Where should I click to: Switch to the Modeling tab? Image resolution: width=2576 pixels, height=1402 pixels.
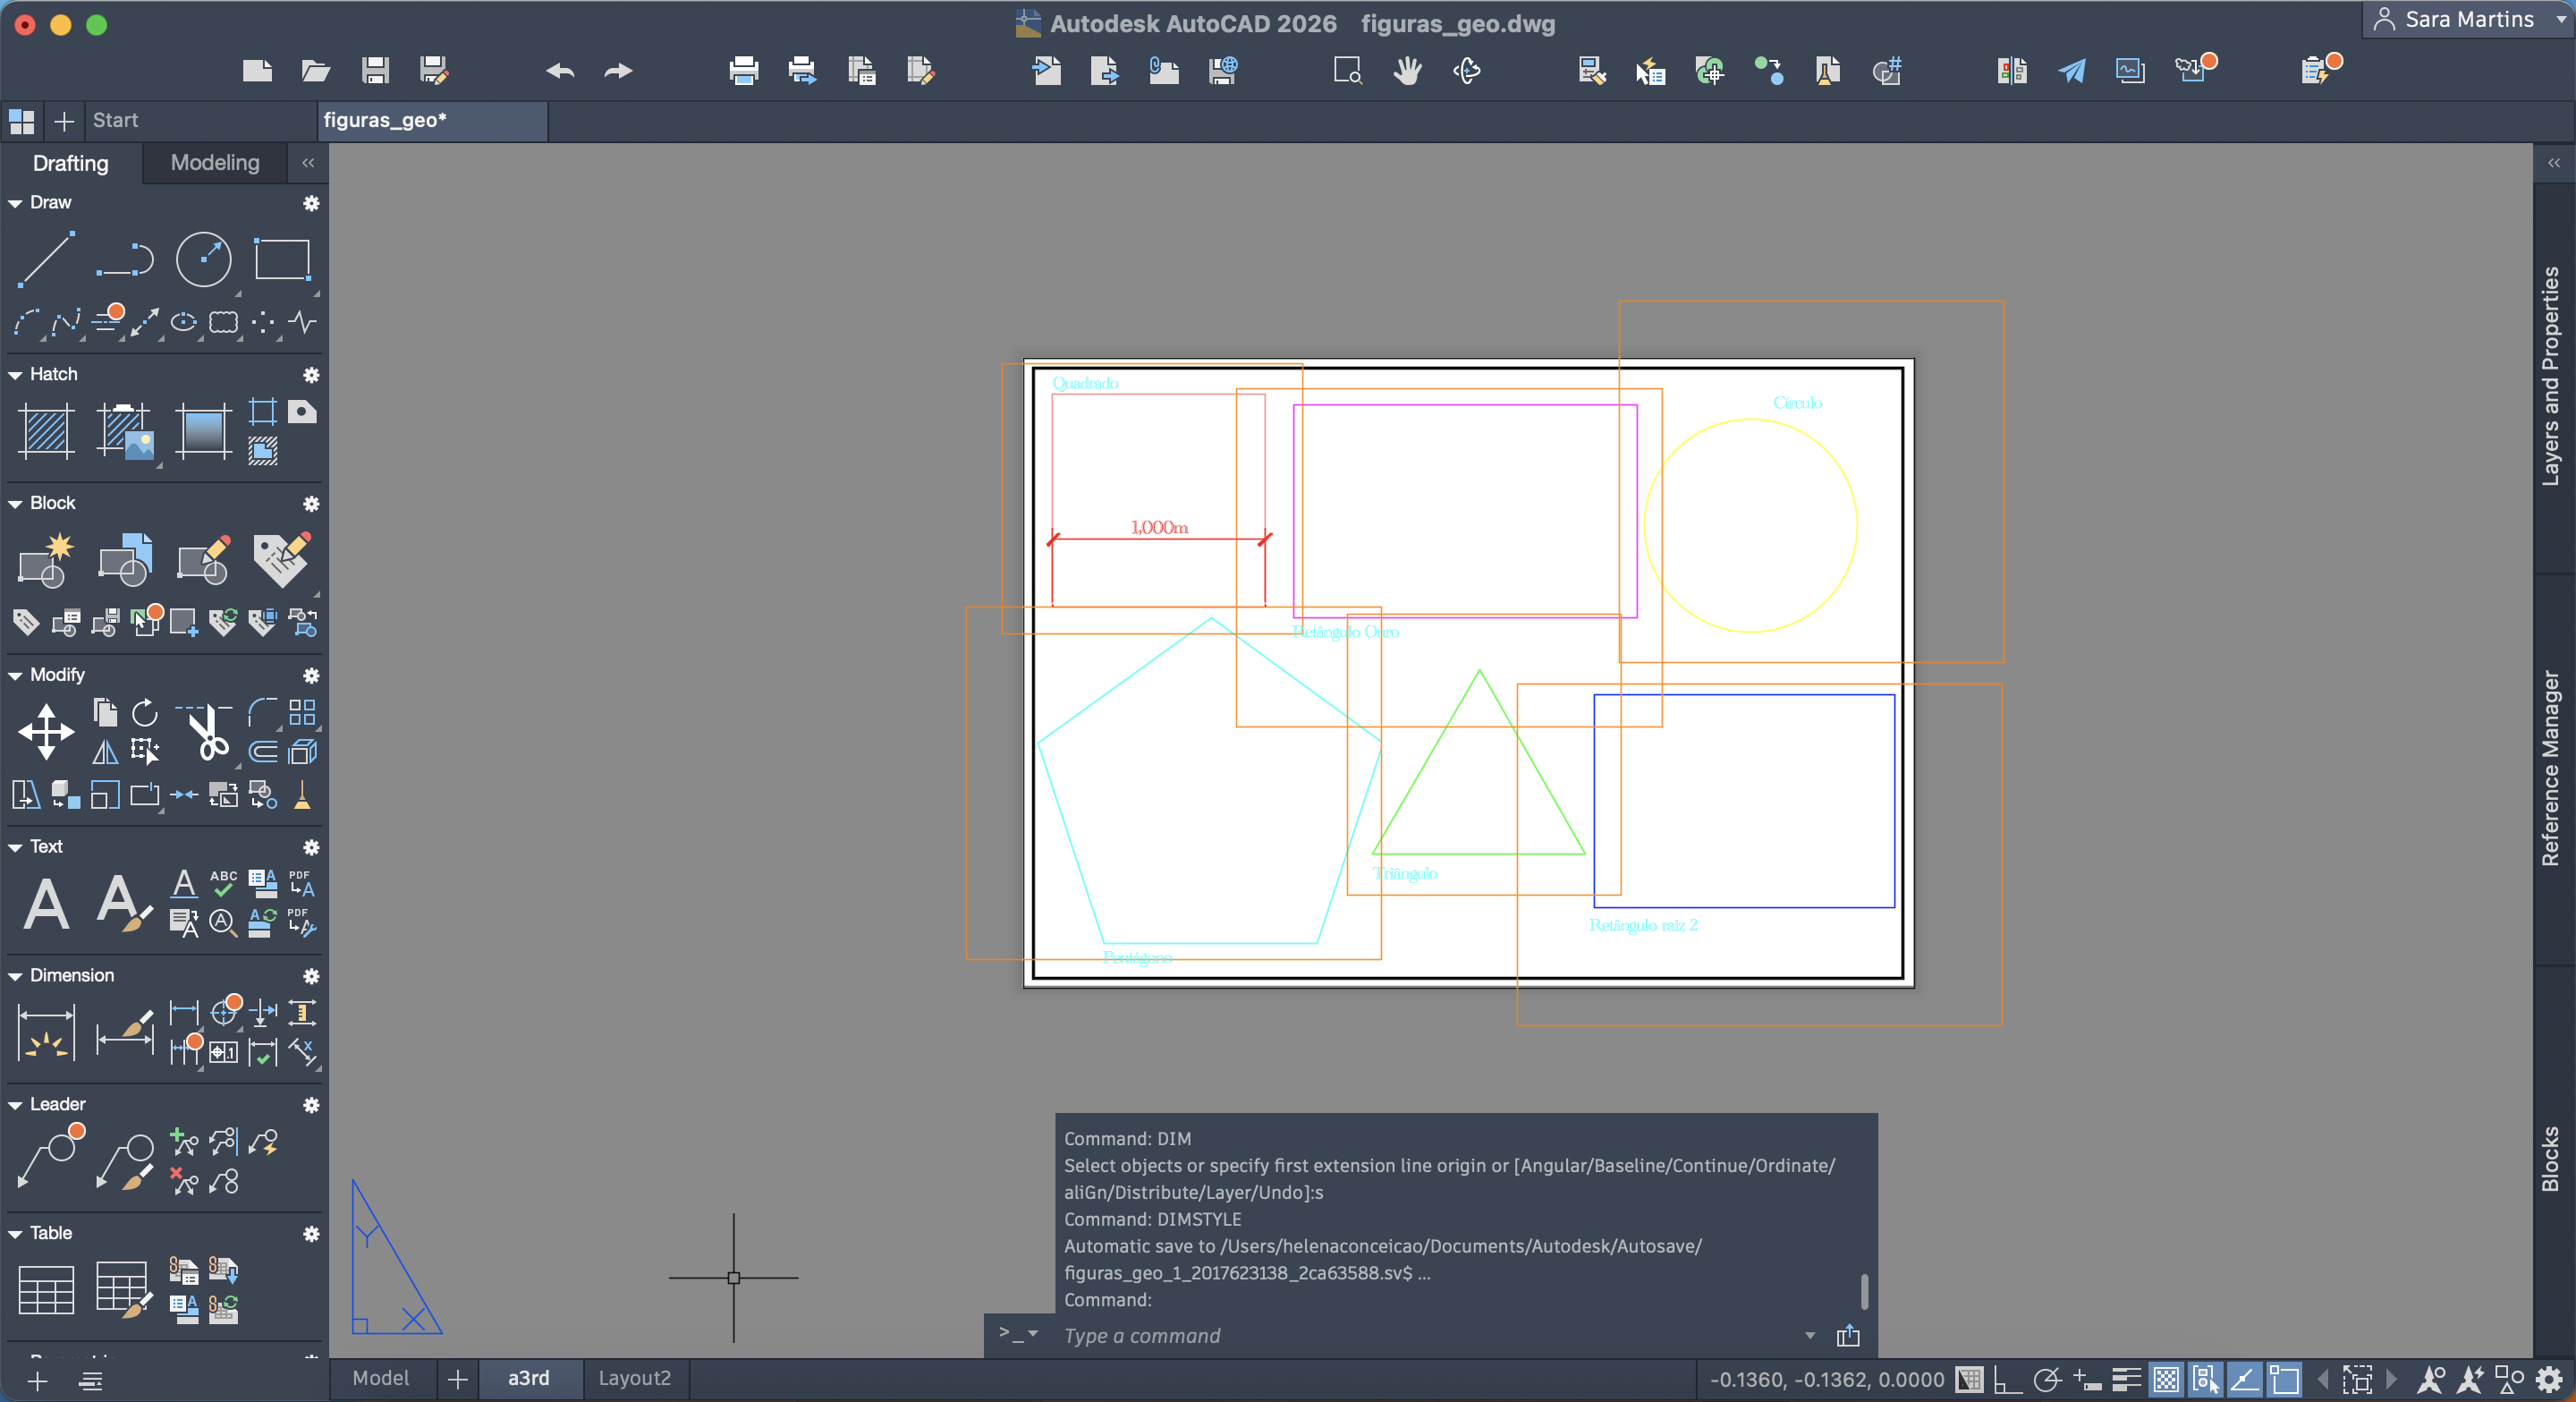click(215, 162)
